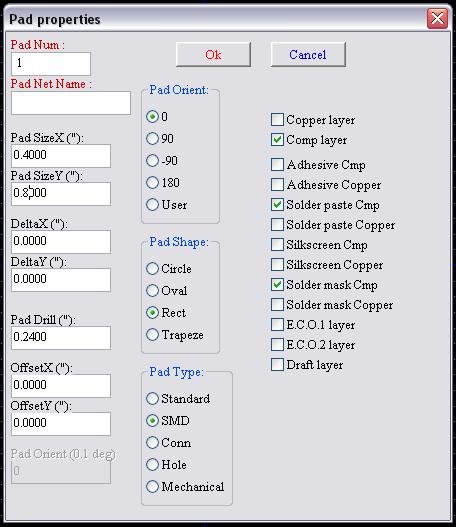Click the Pad Net Name field

tap(71, 103)
